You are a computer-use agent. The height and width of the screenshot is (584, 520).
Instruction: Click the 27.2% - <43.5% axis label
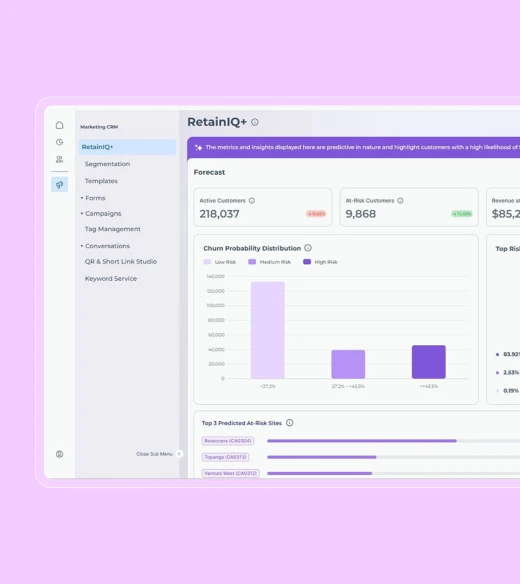pyautogui.click(x=348, y=386)
